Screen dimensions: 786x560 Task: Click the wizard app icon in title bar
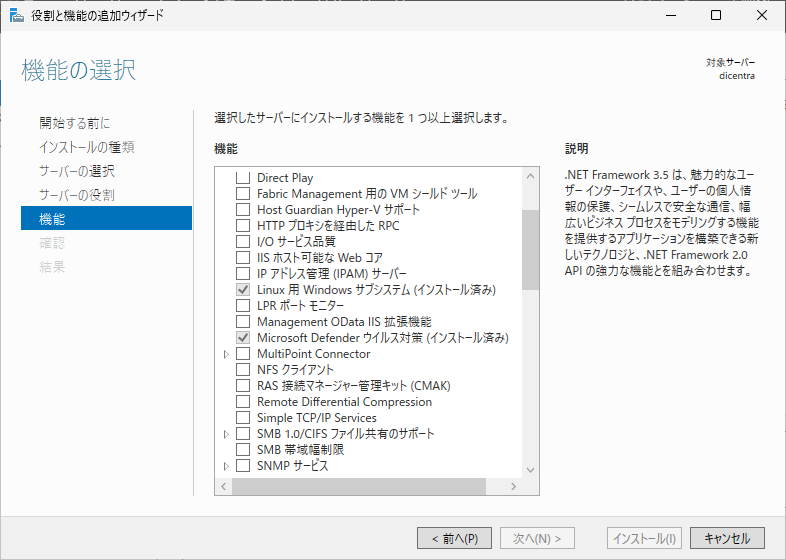pyautogui.click(x=16, y=15)
